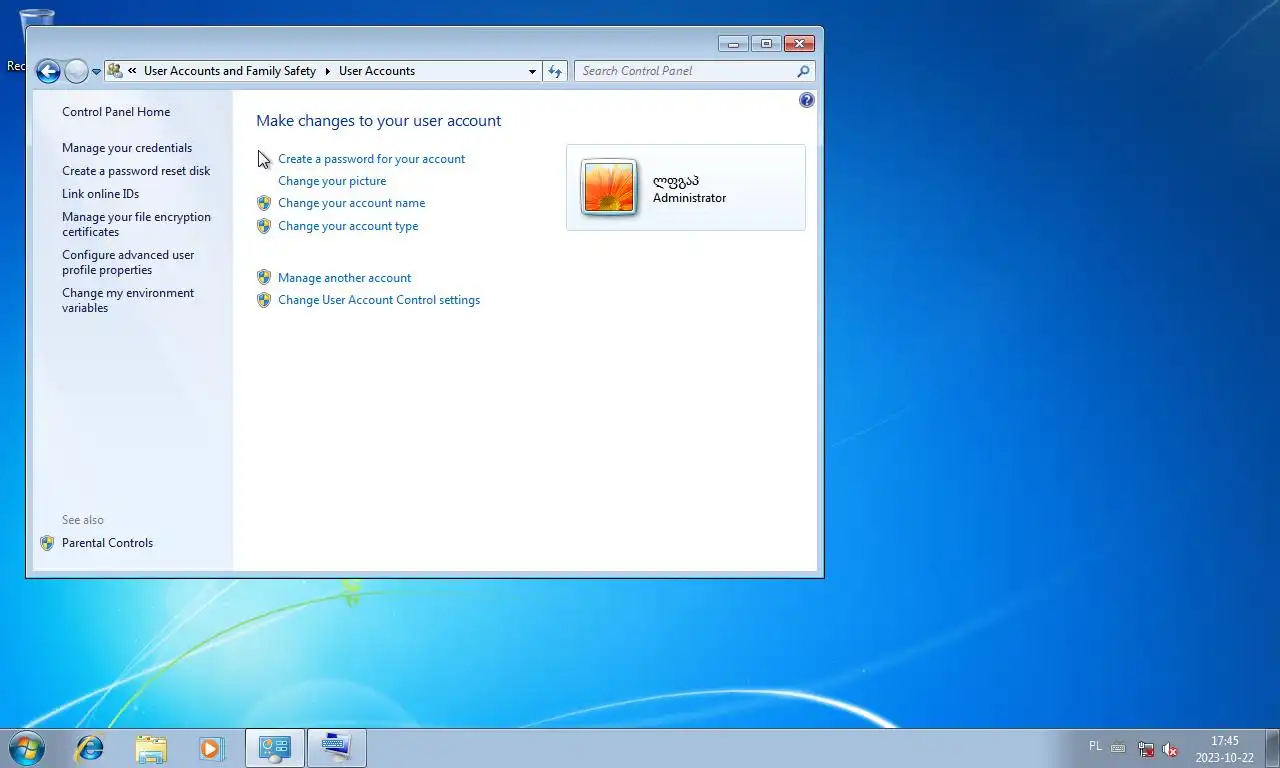Go back with the Back arrow button
Screen dimensions: 1280x768
tap(48, 71)
